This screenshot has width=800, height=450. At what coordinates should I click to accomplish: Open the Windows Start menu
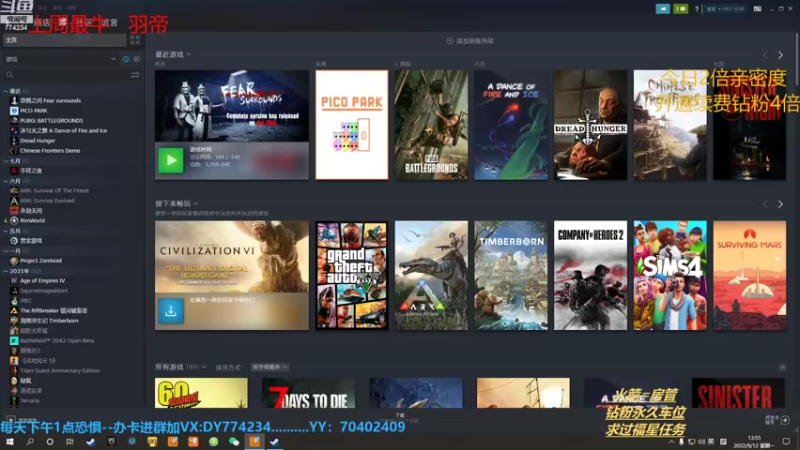coord(10,442)
